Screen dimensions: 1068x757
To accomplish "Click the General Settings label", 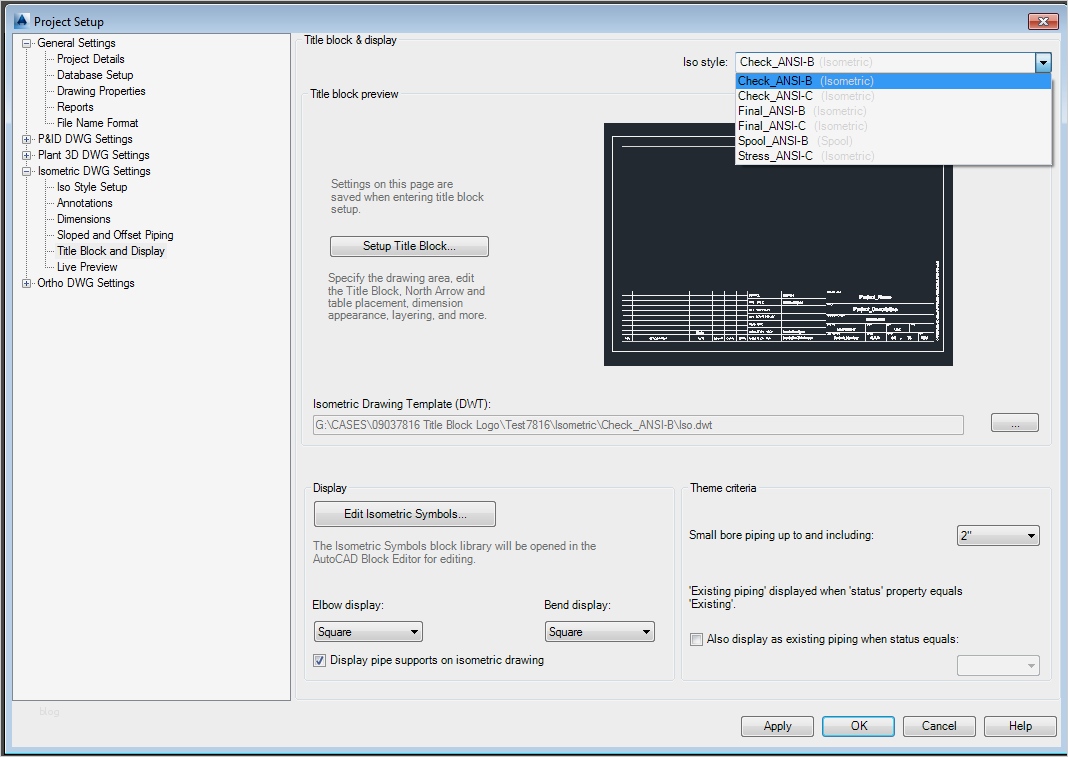I will coord(76,43).
